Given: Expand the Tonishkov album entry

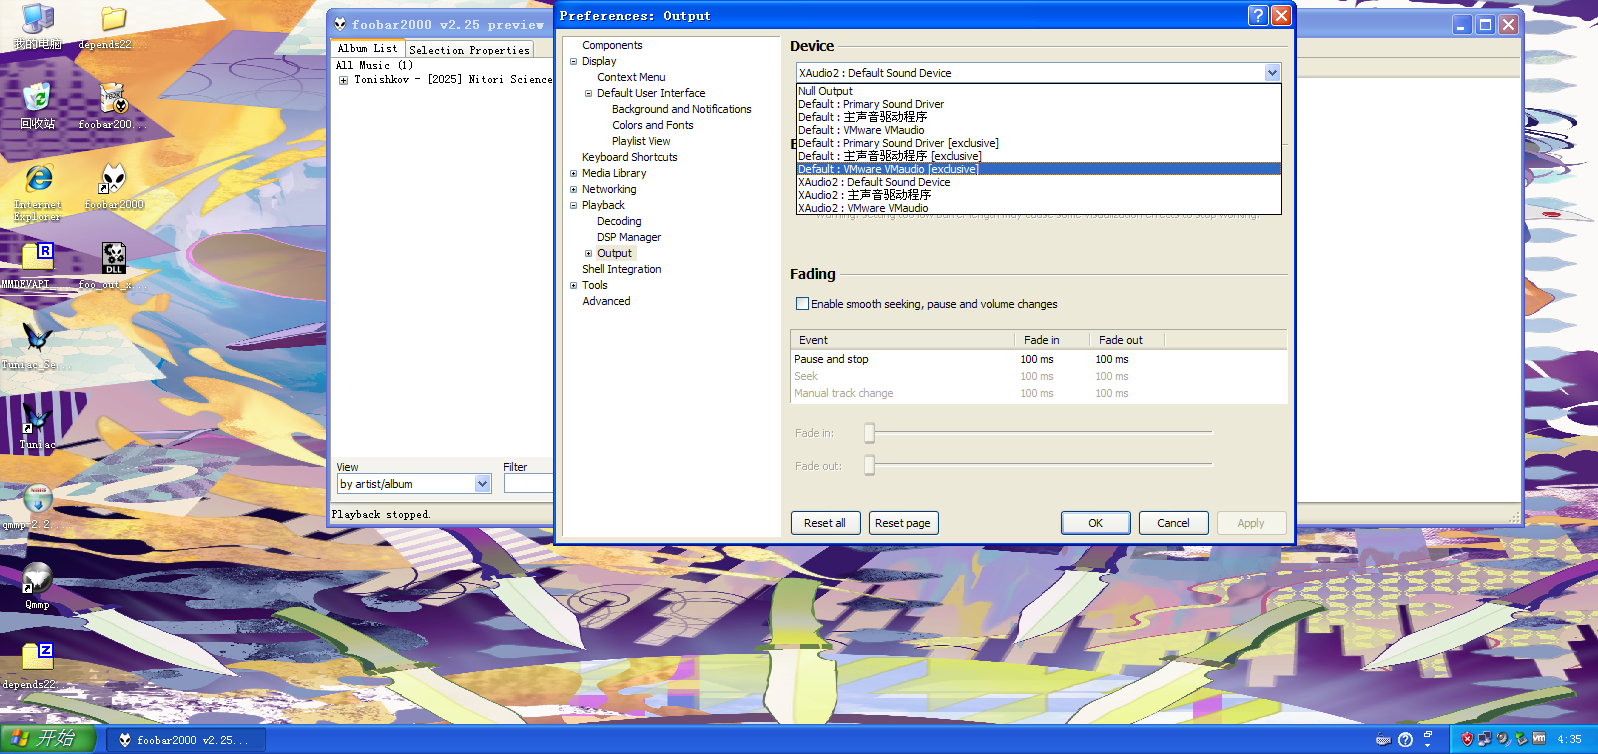Looking at the screenshot, I should pyautogui.click(x=343, y=80).
